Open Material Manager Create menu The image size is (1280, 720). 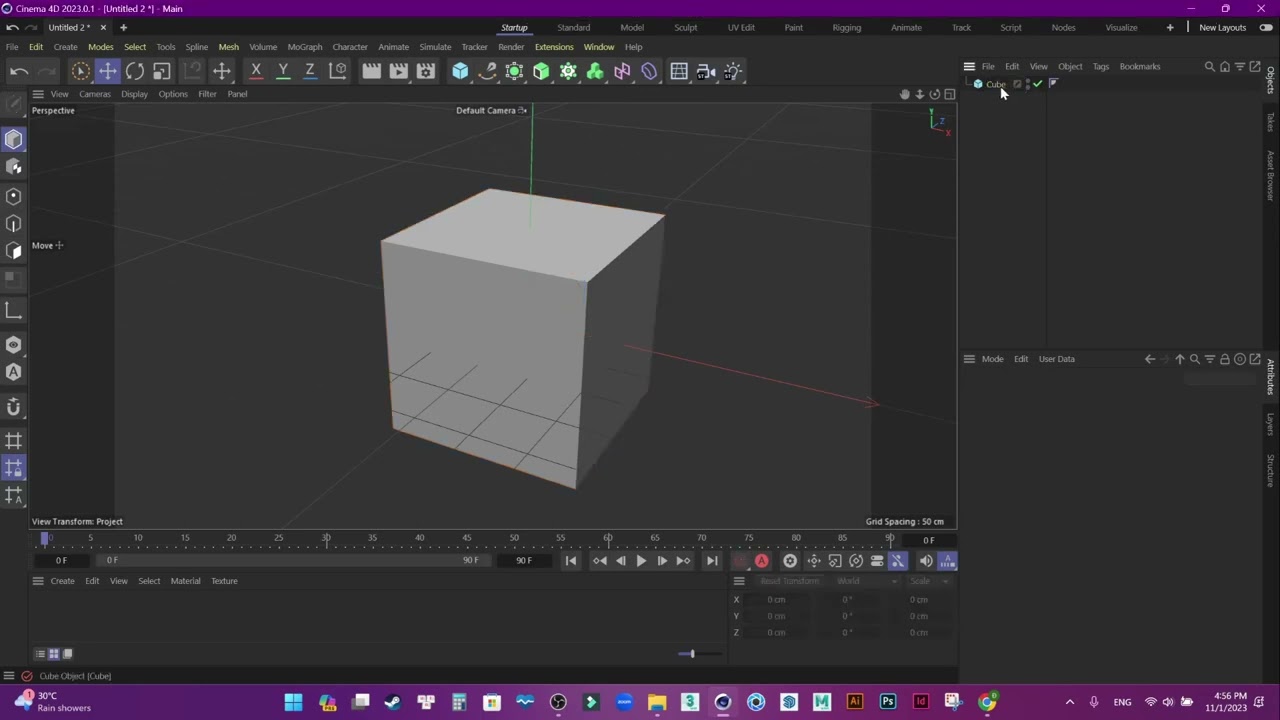pyautogui.click(x=62, y=581)
